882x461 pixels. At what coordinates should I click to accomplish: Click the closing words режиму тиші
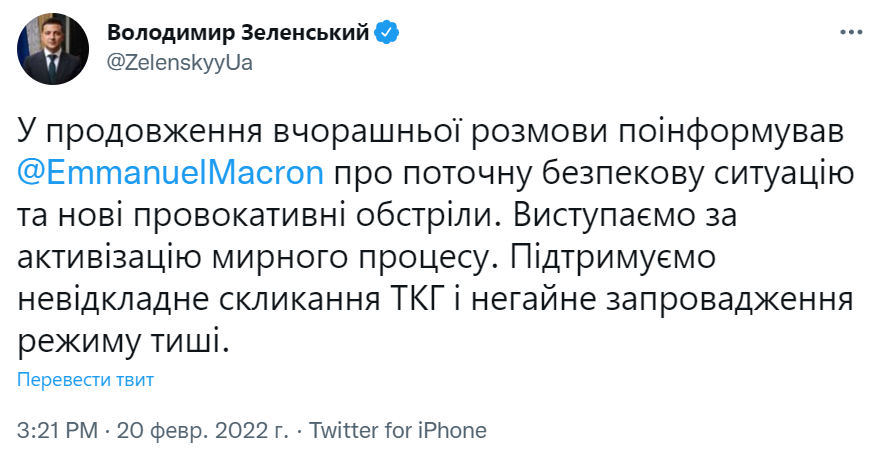pos(124,342)
